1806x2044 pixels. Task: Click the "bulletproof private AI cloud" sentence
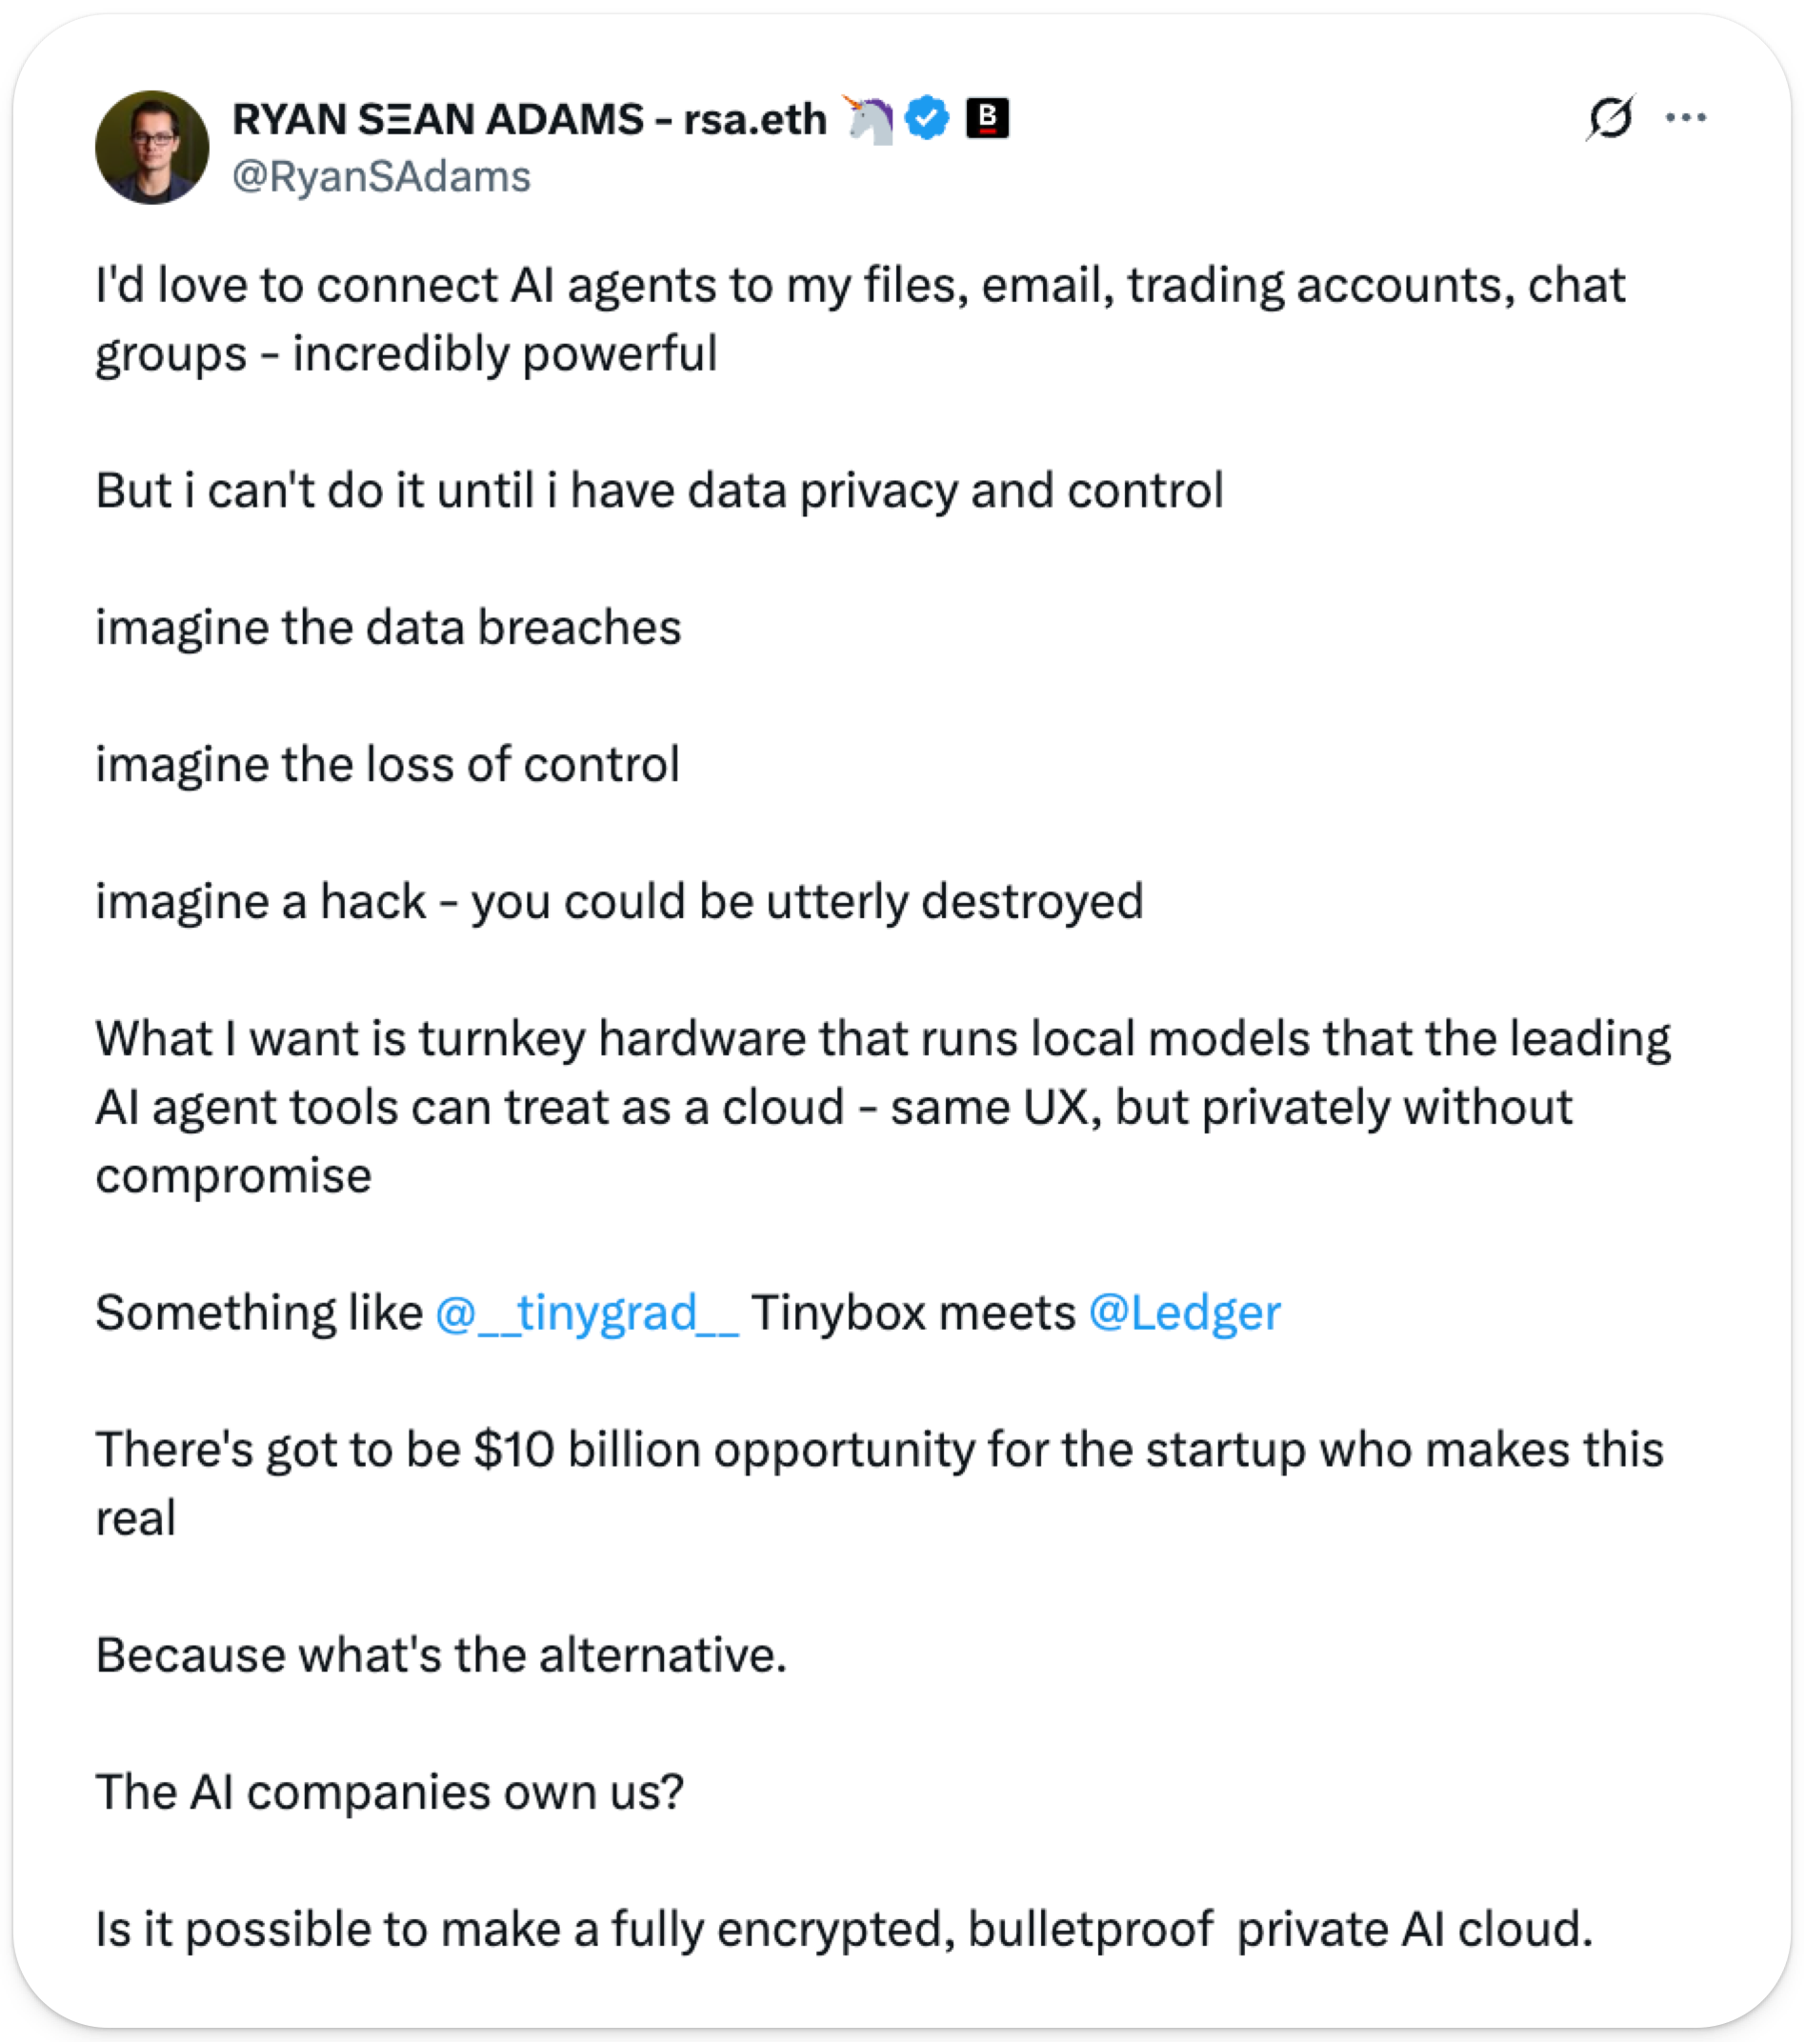[x=843, y=1929]
